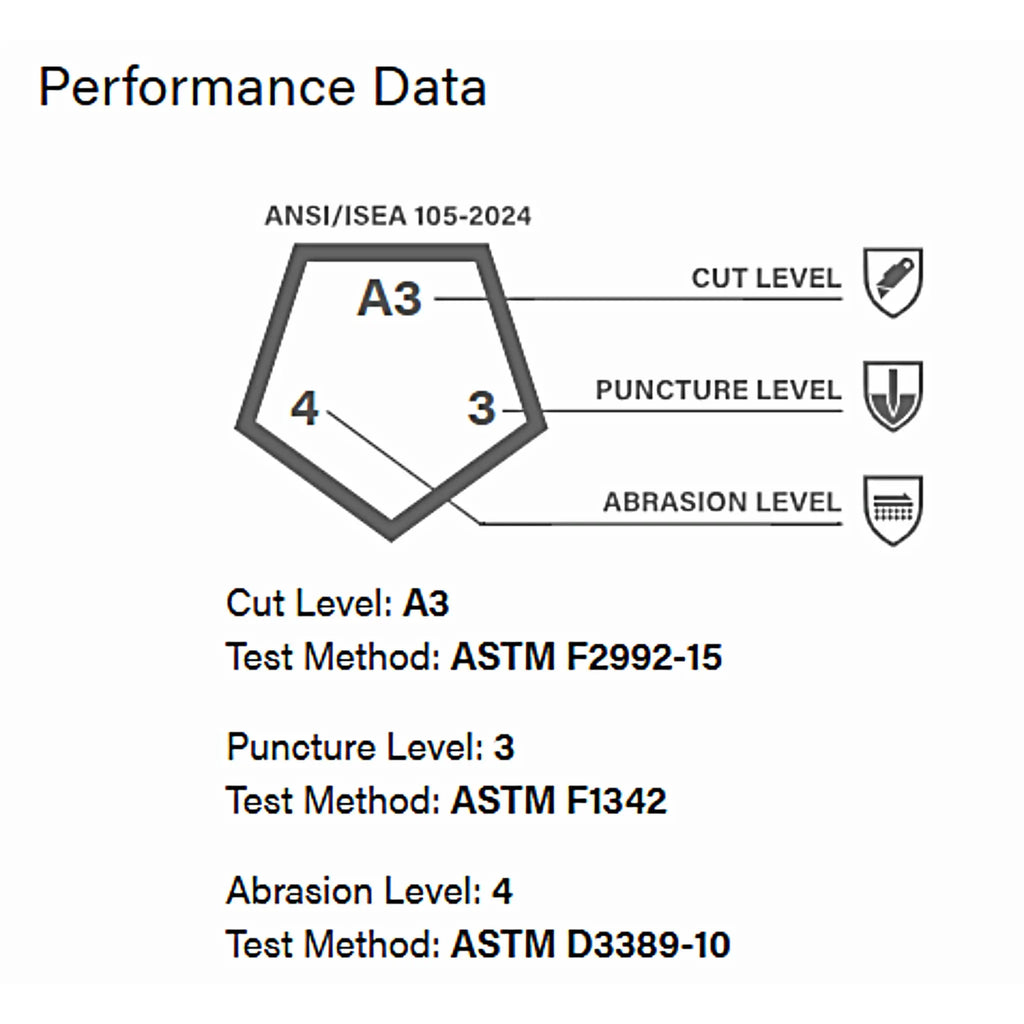Click the abrasion level shield icon
This screenshot has width=1024, height=1024.
tap(892, 508)
